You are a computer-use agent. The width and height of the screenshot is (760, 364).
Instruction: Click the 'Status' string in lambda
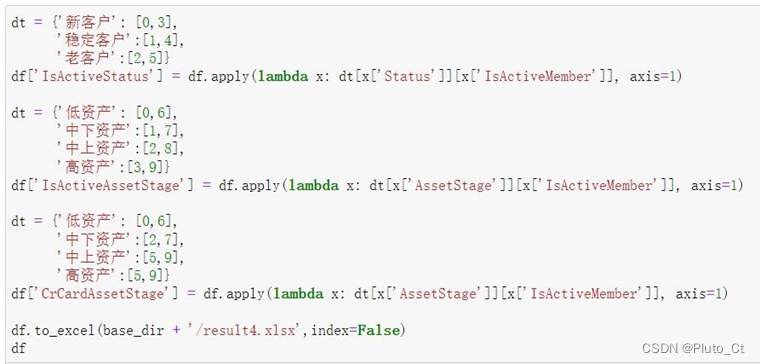coord(405,77)
